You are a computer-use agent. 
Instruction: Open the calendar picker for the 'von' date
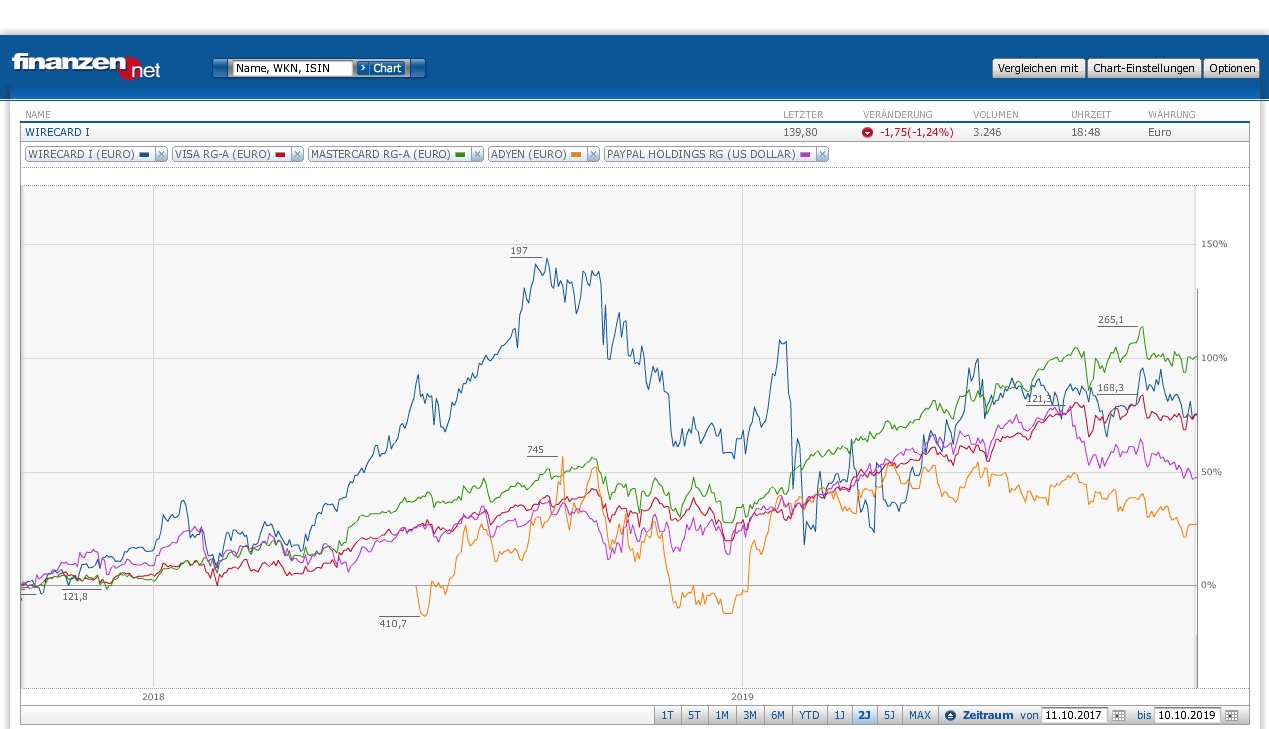(1119, 715)
